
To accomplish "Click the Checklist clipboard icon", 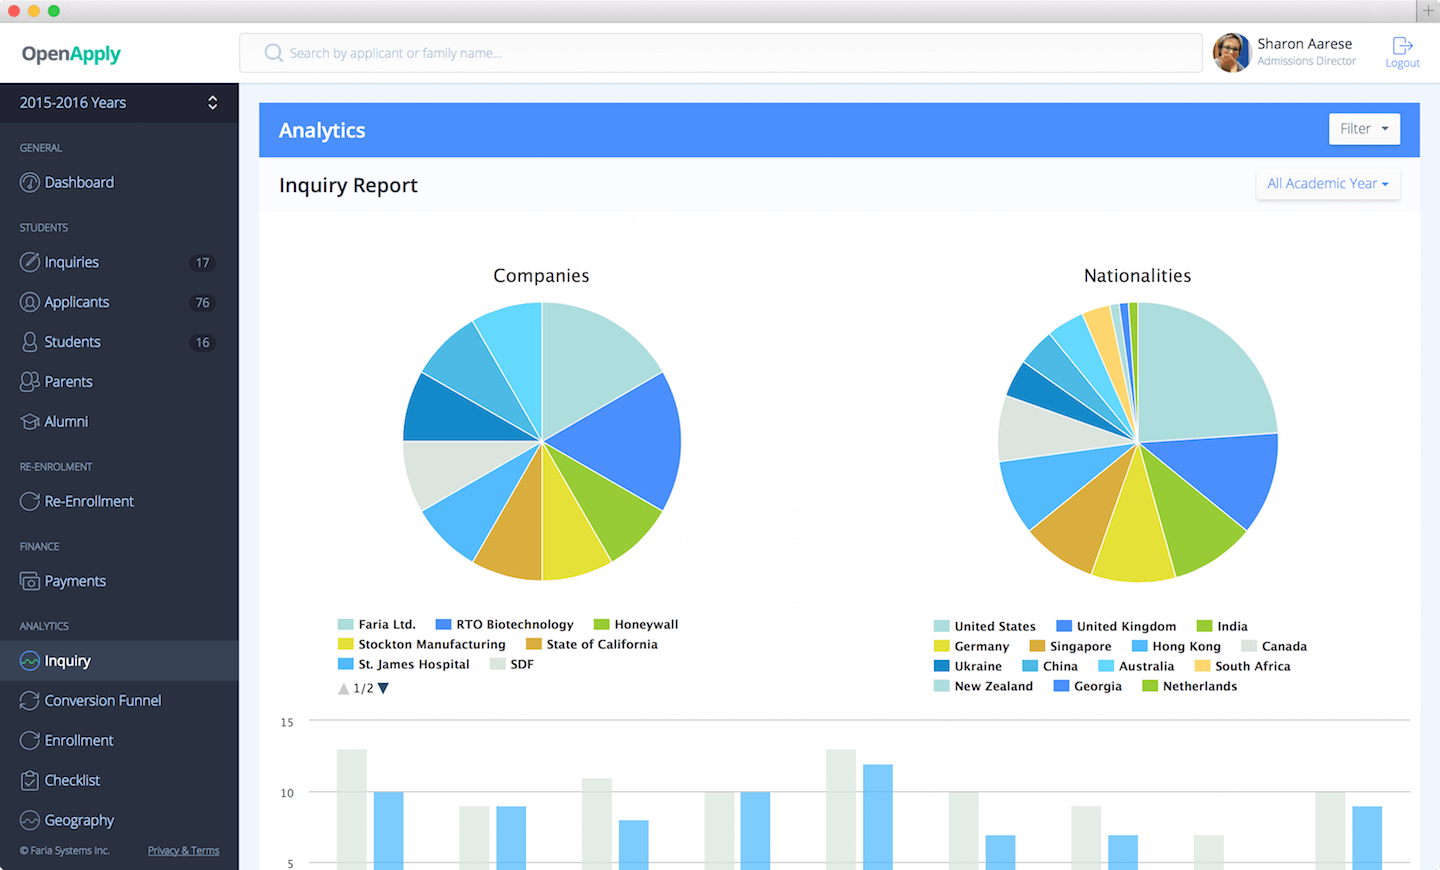I will click(30, 780).
